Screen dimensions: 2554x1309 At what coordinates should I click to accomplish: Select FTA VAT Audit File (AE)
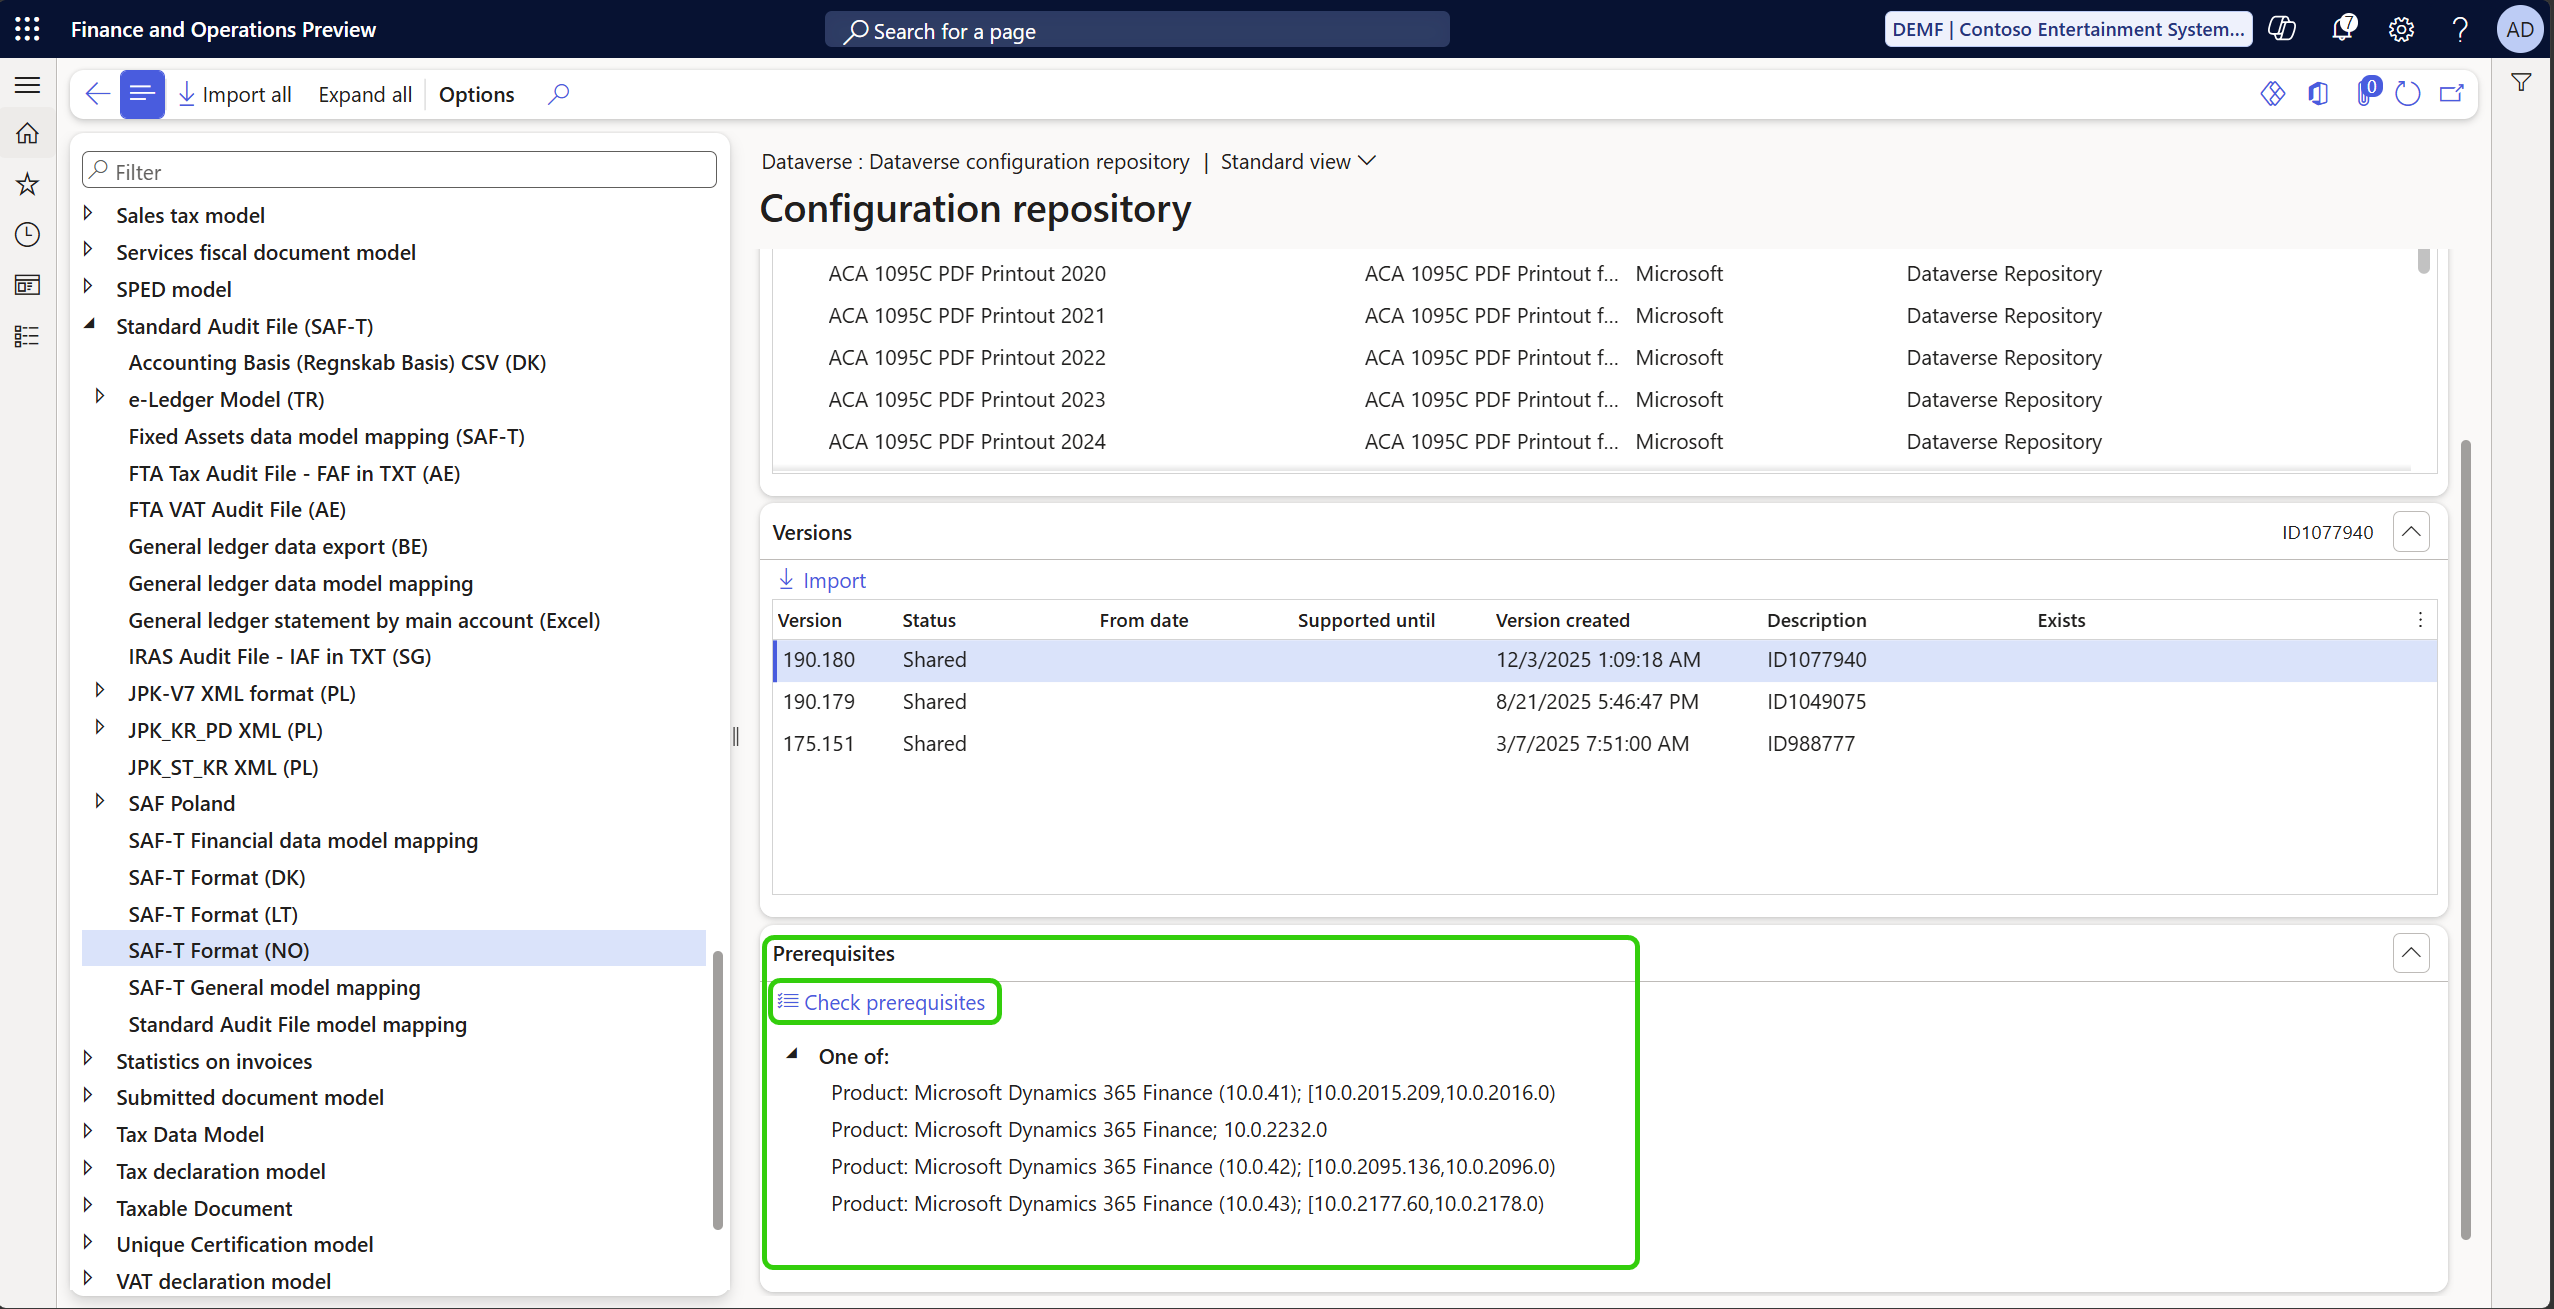(237, 509)
